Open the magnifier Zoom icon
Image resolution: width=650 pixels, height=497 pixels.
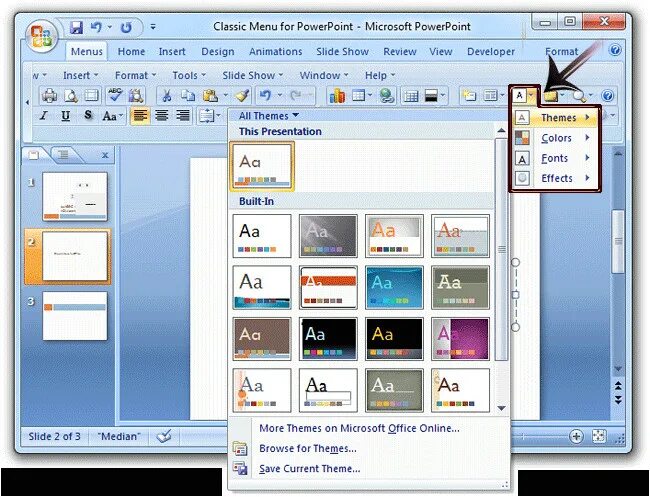click(579, 96)
